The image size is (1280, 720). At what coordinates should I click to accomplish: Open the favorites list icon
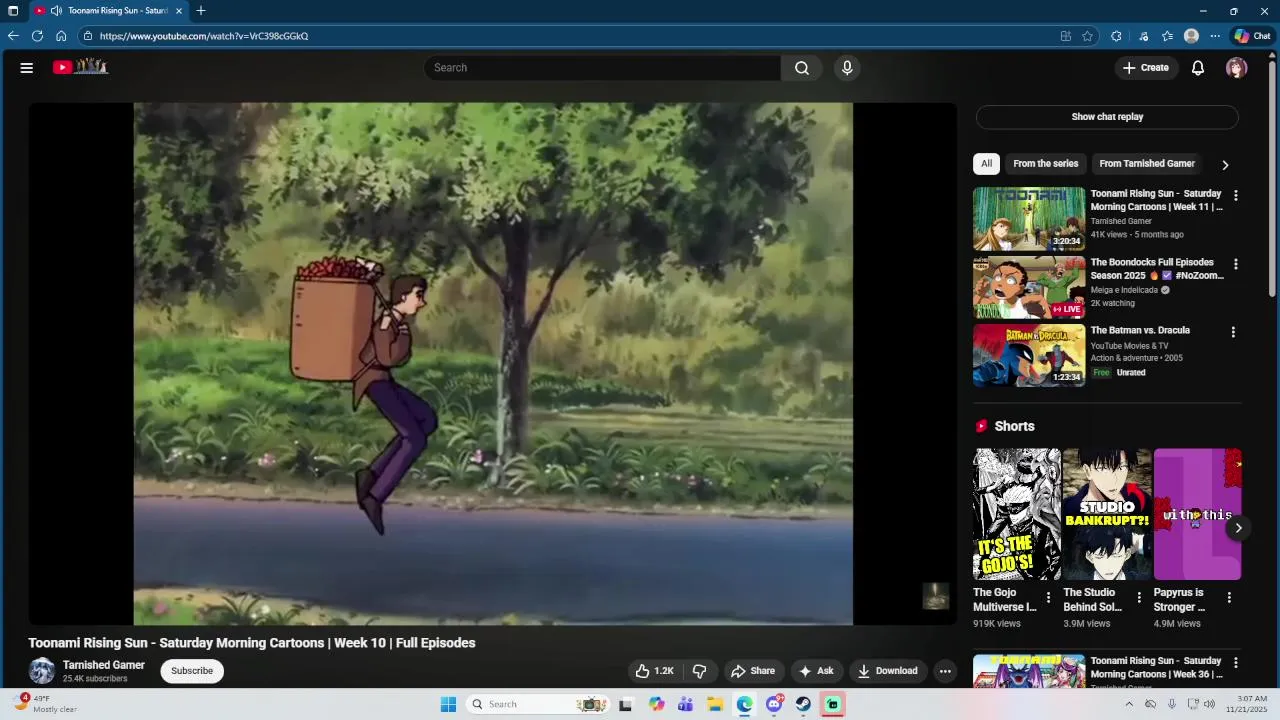coord(1167,36)
